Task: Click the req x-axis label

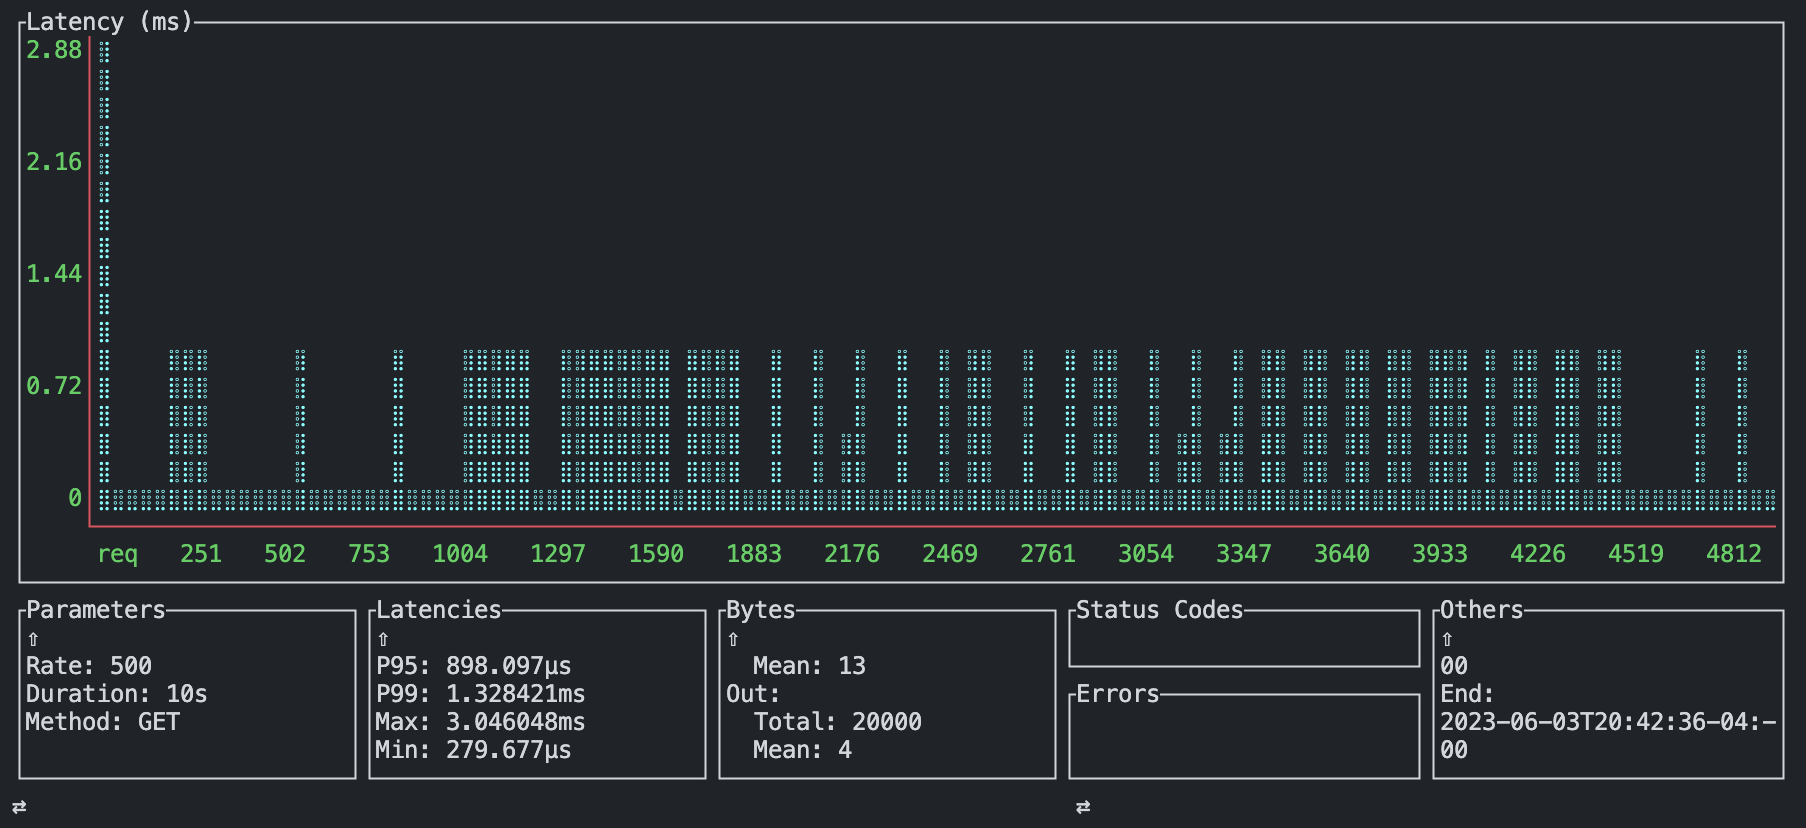Action: coord(117,554)
